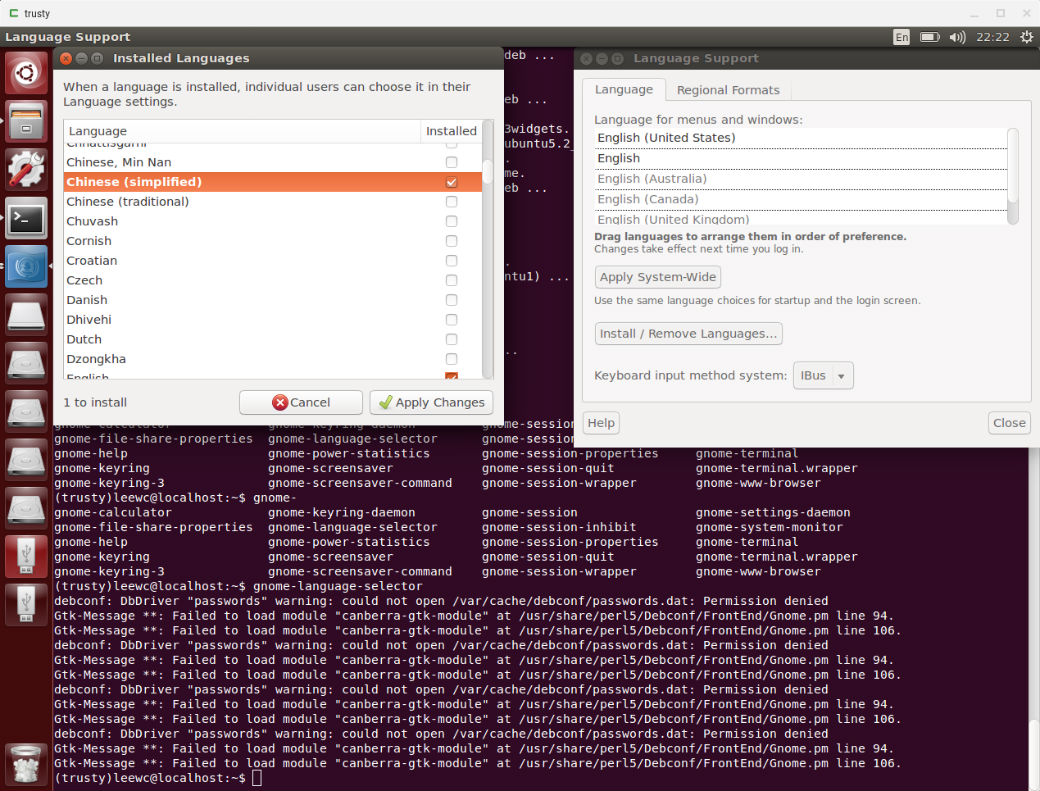Check the Chuvash installed box
This screenshot has height=791, width=1040.
pos(451,221)
